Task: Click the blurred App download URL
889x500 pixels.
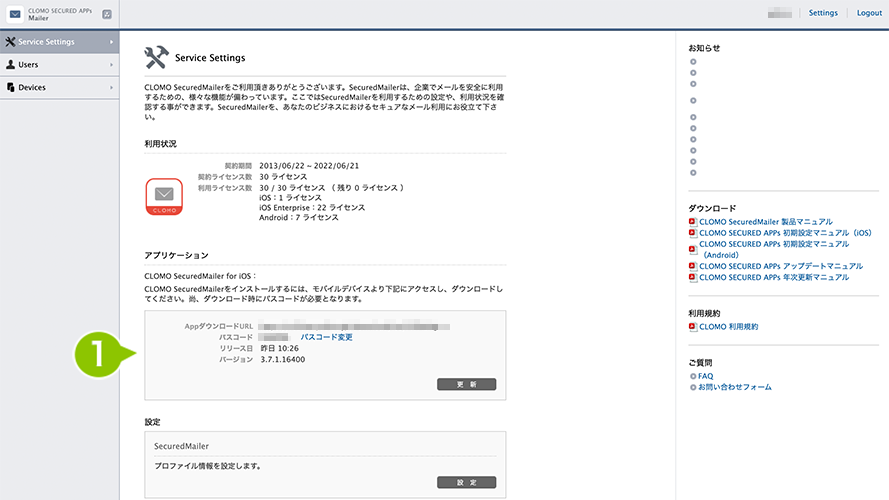Action: [x=354, y=327]
